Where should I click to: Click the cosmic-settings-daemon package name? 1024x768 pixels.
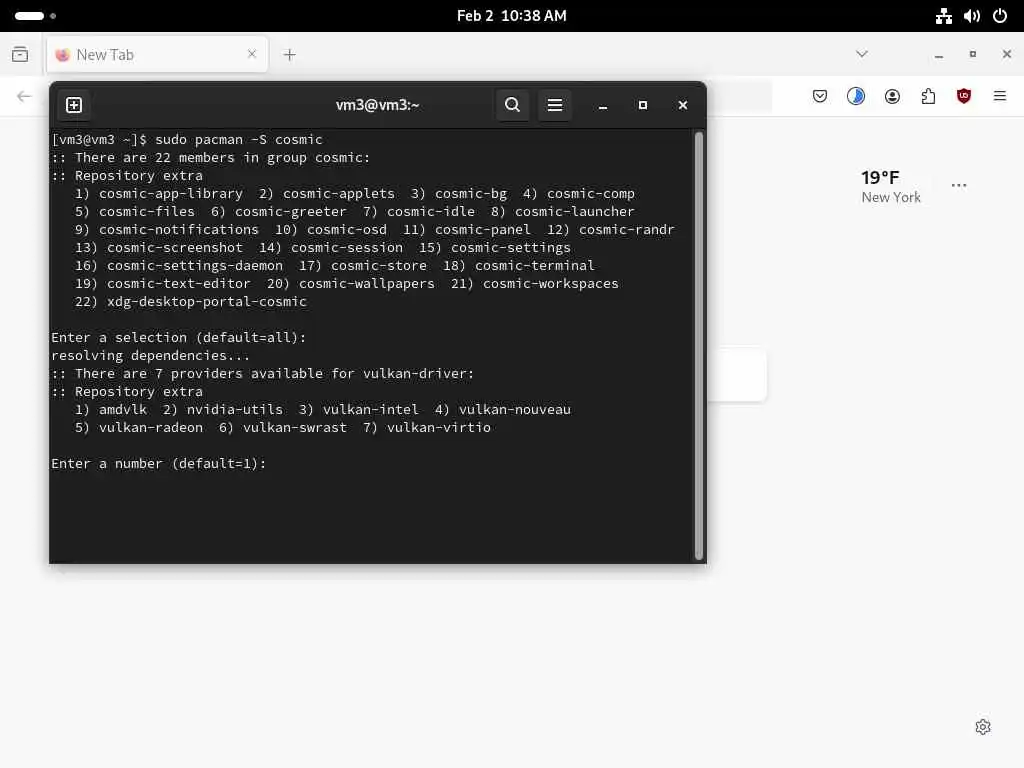pyautogui.click(x=195, y=266)
